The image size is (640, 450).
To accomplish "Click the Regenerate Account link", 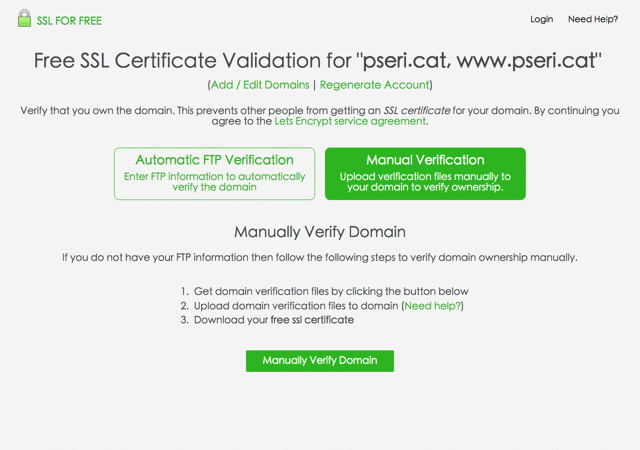I will (374, 85).
